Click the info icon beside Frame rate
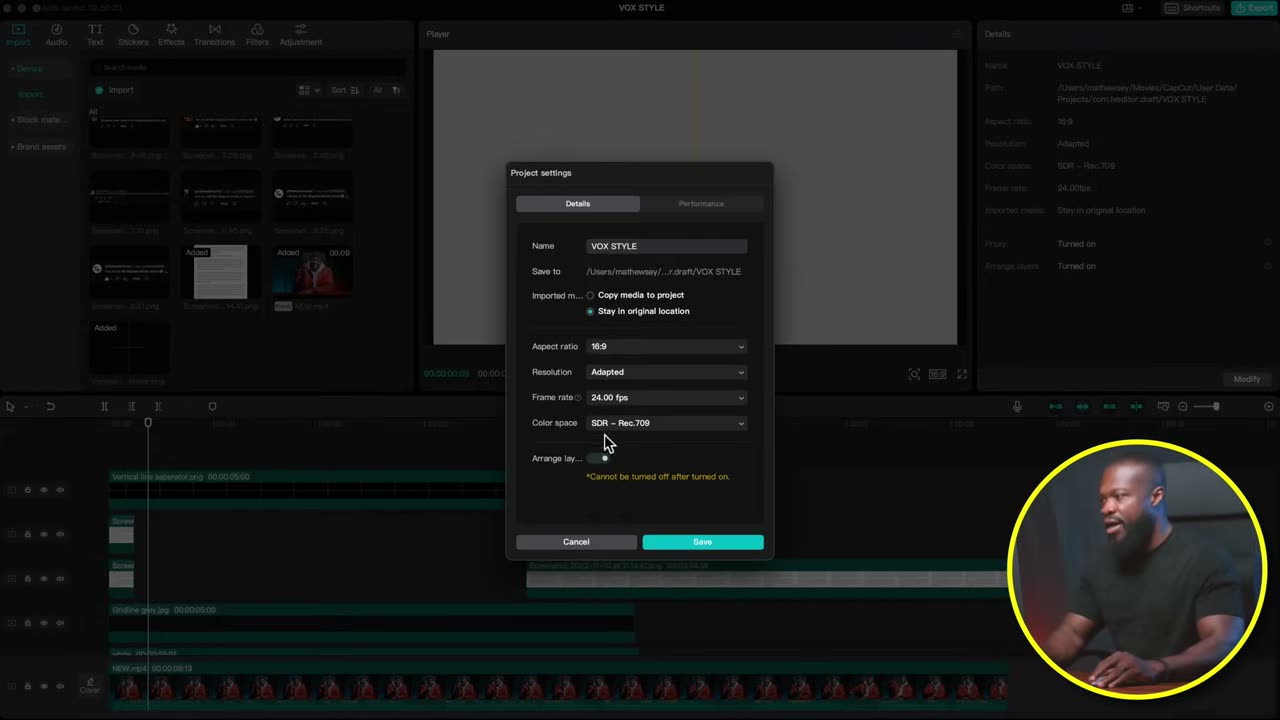This screenshot has width=1280, height=720. tap(578, 398)
